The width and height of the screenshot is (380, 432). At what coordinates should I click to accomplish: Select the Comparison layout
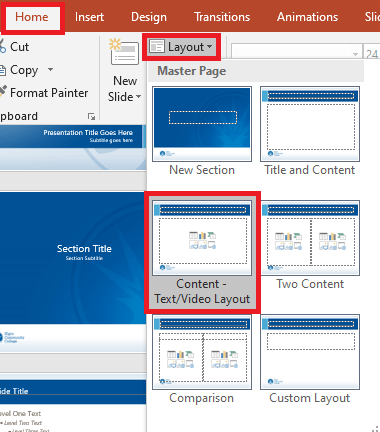pos(202,359)
